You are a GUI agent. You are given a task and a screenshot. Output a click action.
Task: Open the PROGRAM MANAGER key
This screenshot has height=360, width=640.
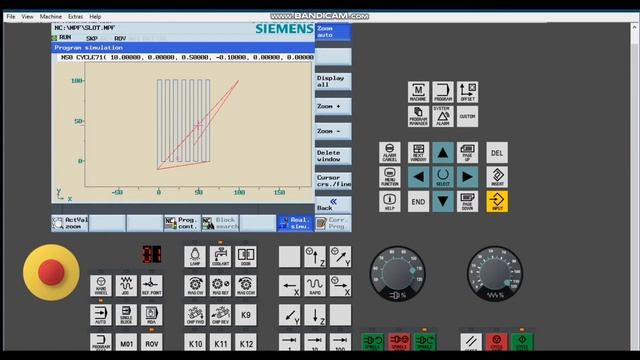point(418,116)
